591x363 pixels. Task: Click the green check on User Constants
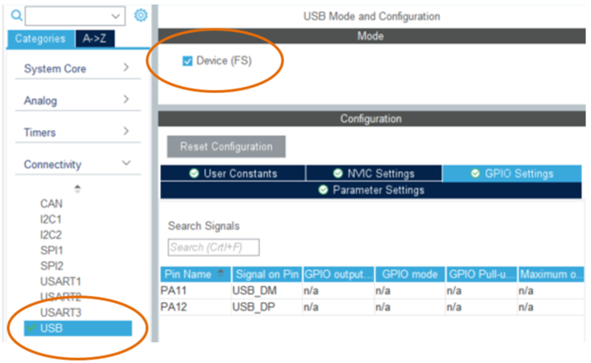tap(194, 173)
